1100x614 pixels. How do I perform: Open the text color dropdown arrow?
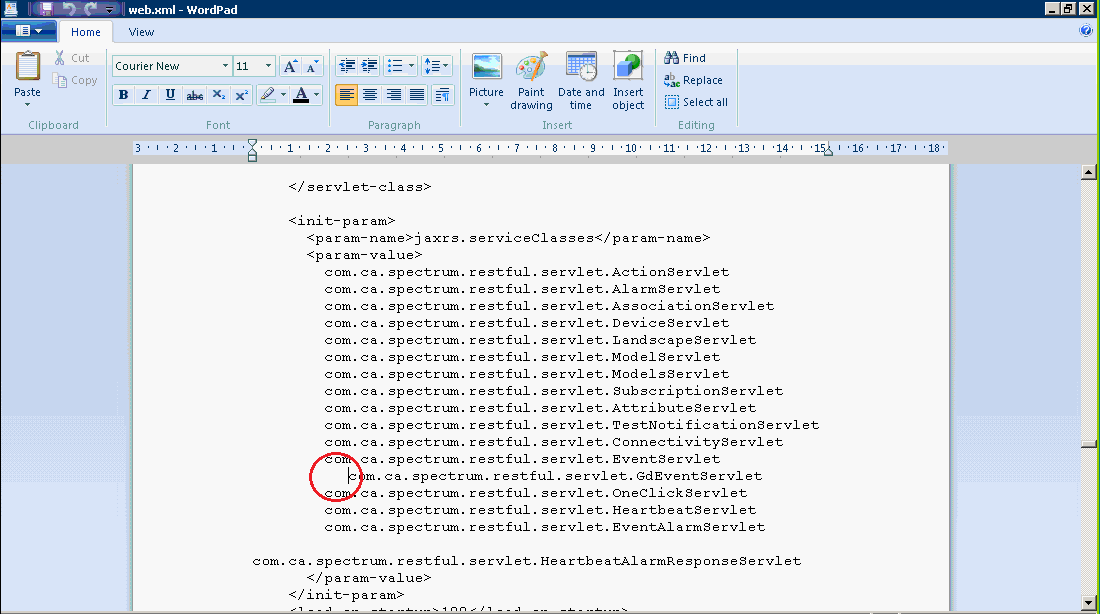316,95
